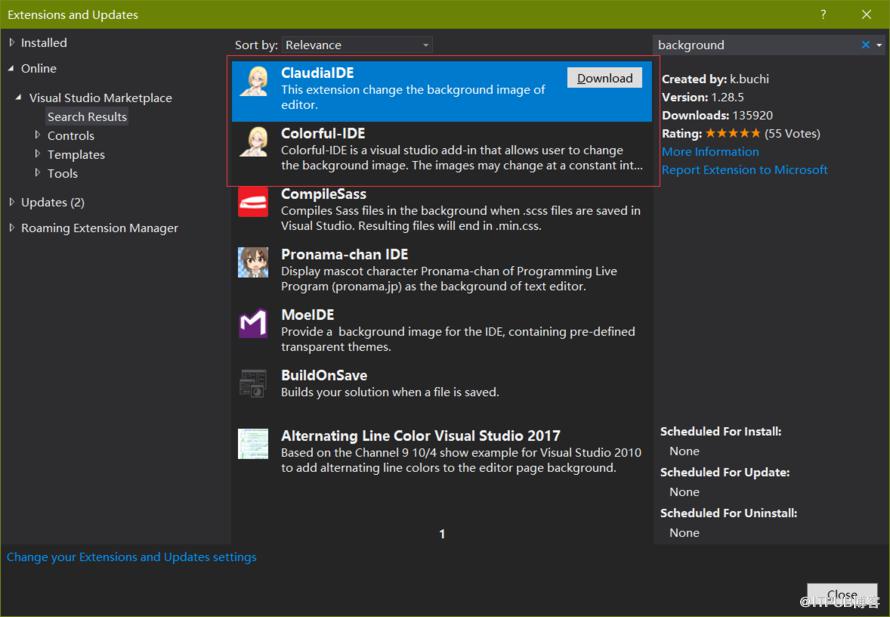Click inside the background search field
The width and height of the screenshot is (890, 617).
coord(755,45)
